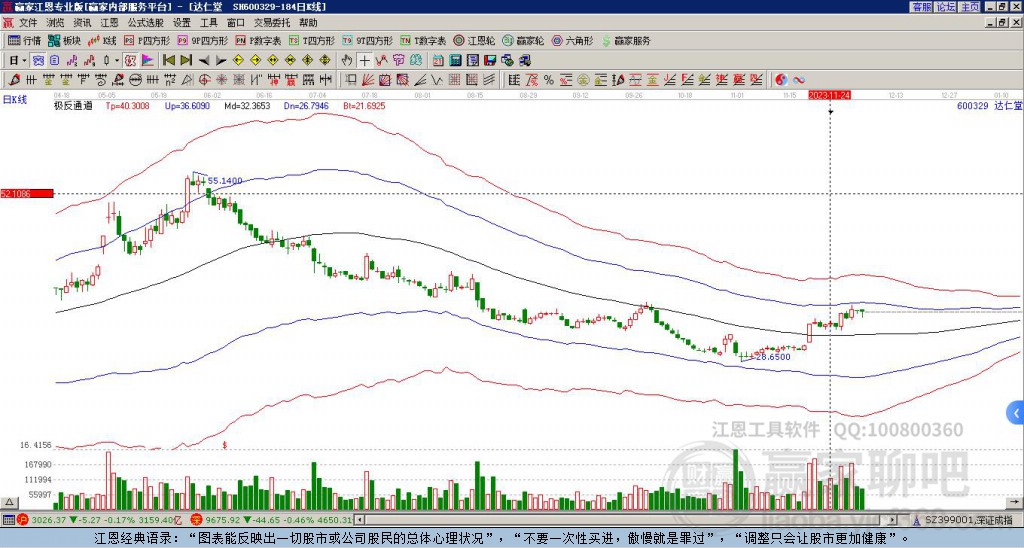Click the 极反通道 indicator label
1024x548 pixels.
(x=72, y=105)
